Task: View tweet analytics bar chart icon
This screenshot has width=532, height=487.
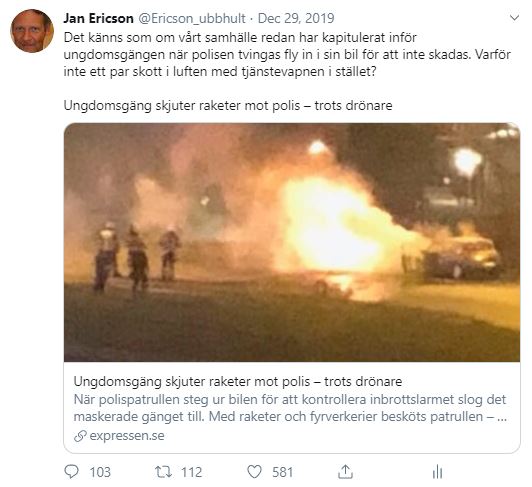Action: [437, 472]
